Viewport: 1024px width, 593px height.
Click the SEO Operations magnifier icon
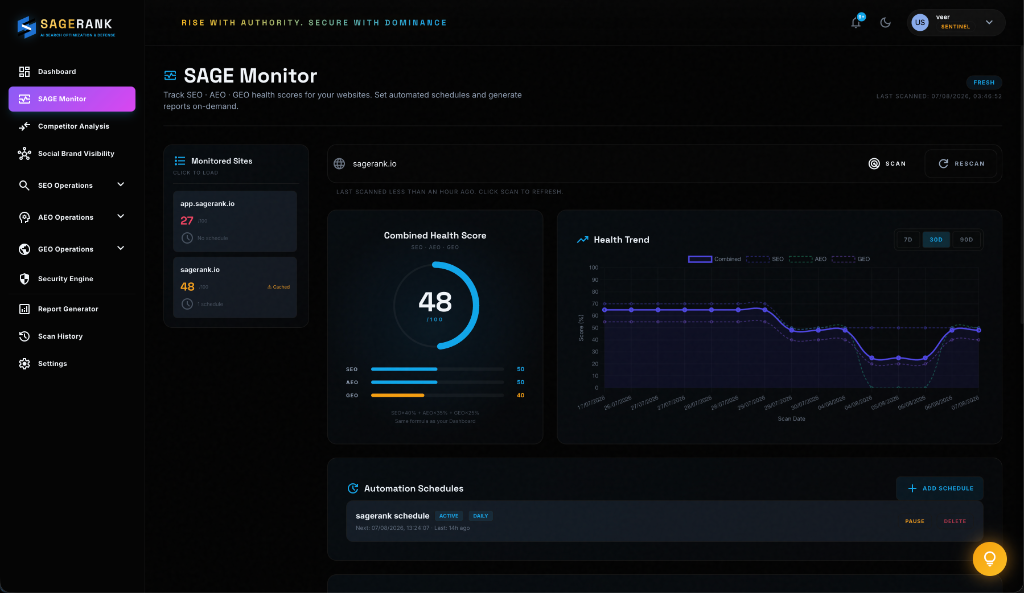24,185
